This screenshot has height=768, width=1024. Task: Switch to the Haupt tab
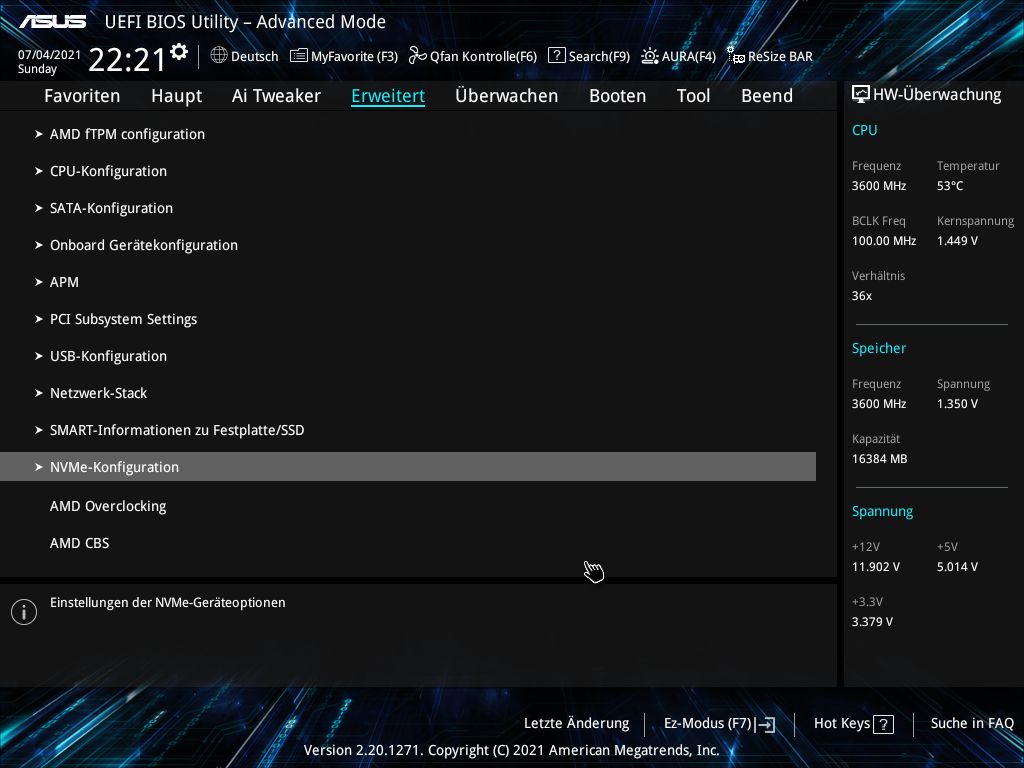point(176,96)
